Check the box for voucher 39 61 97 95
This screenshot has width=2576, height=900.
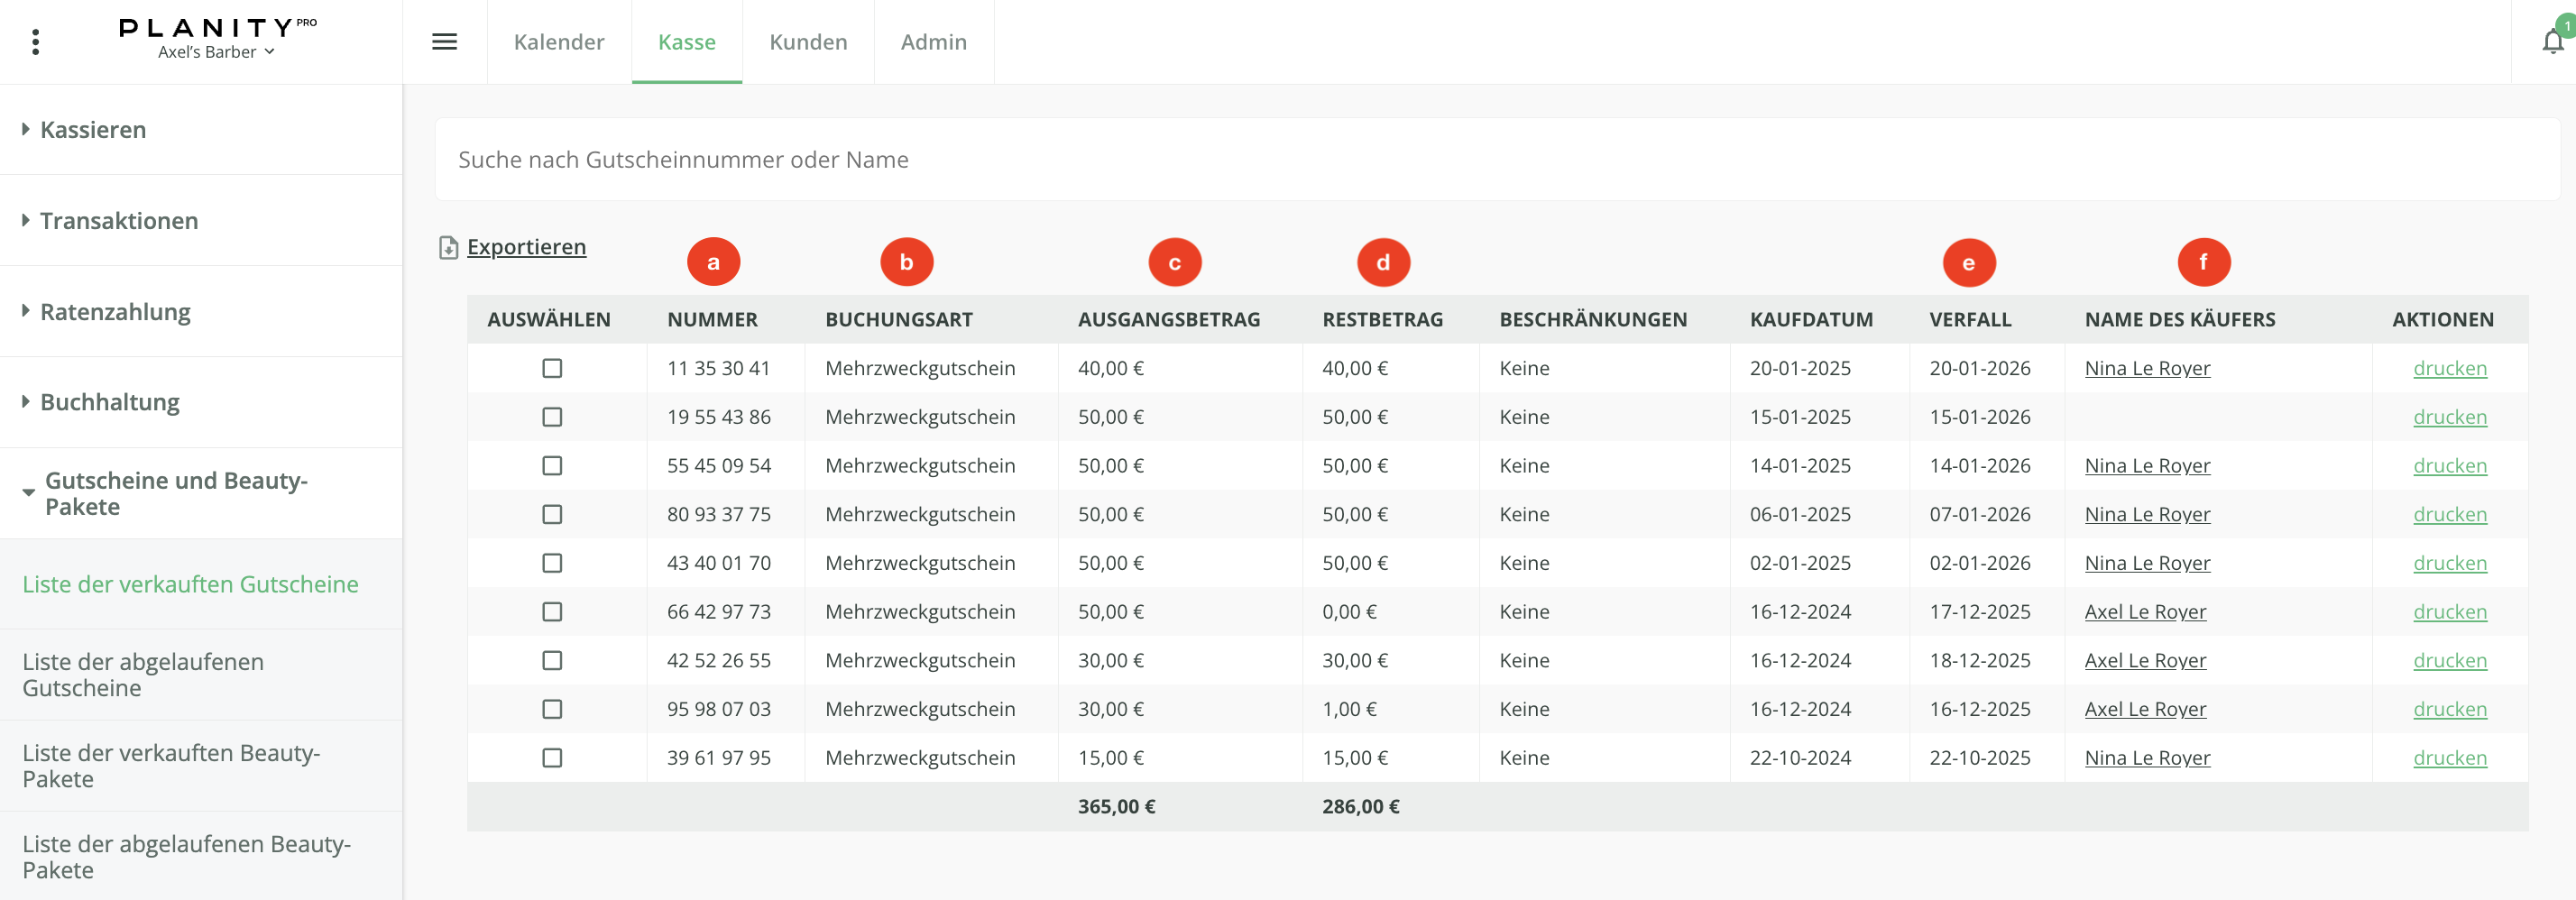click(552, 758)
